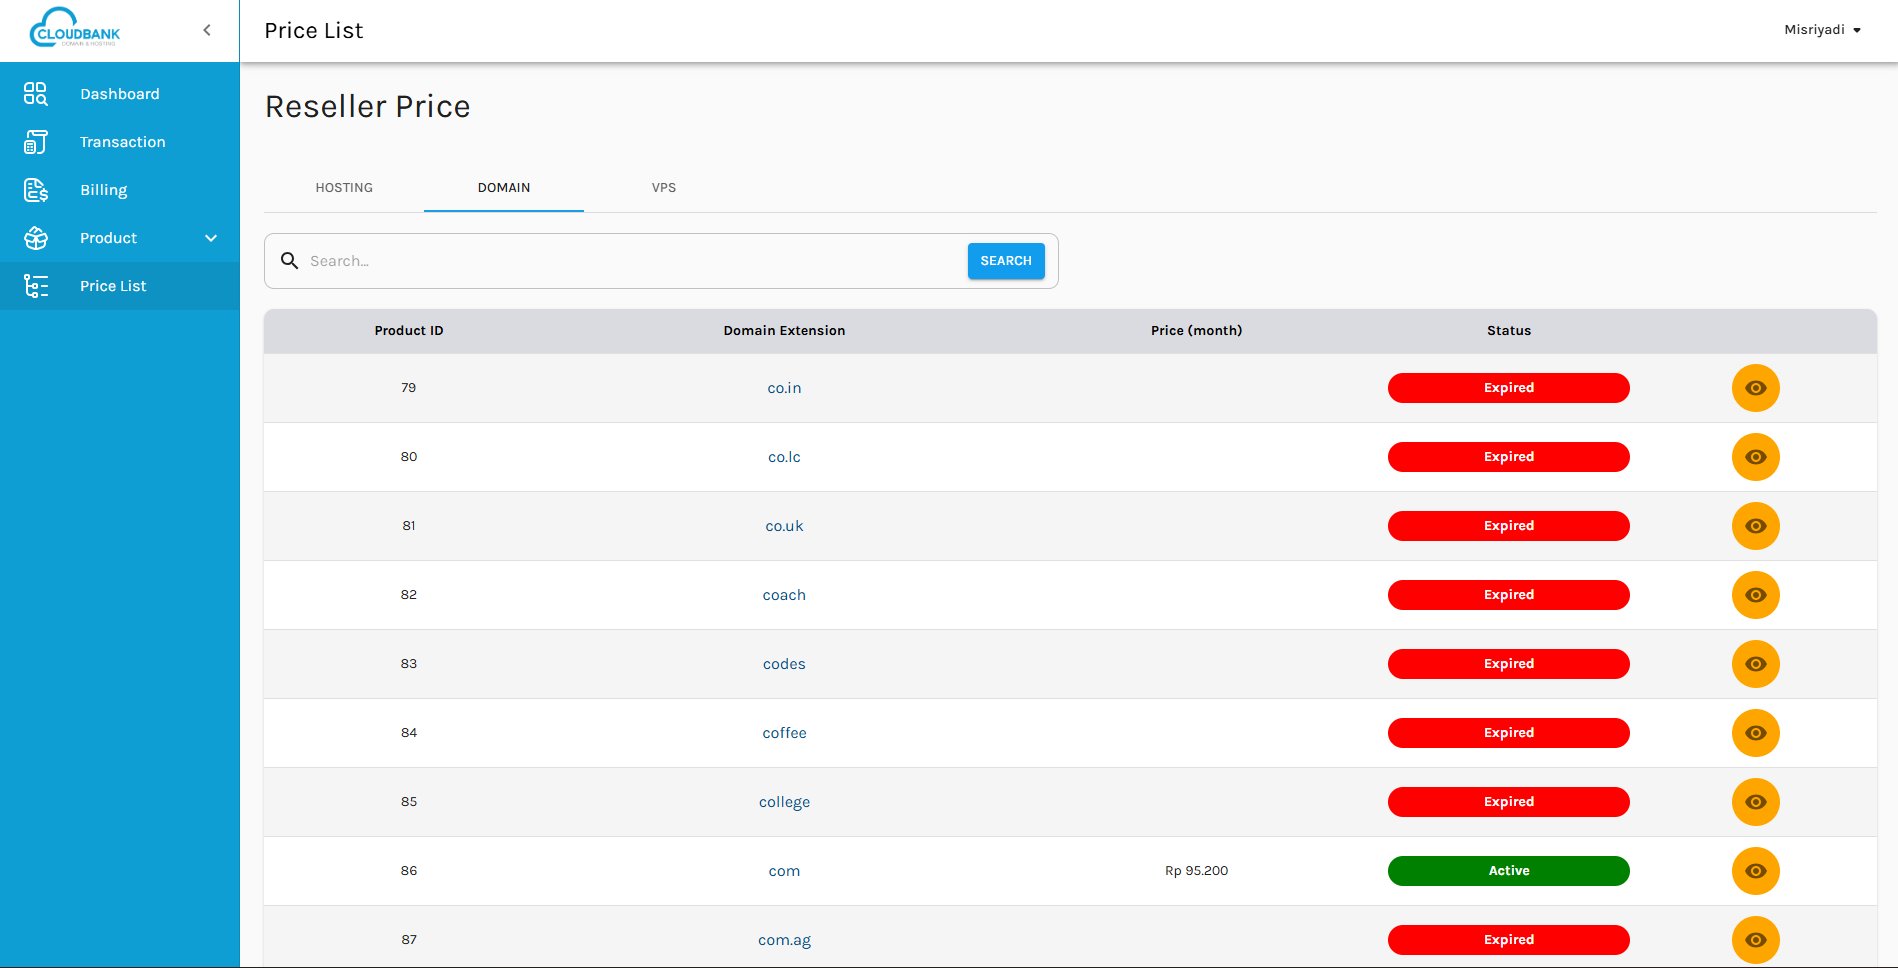Expand the Product submenu chevron
1898x968 pixels.
[211, 238]
